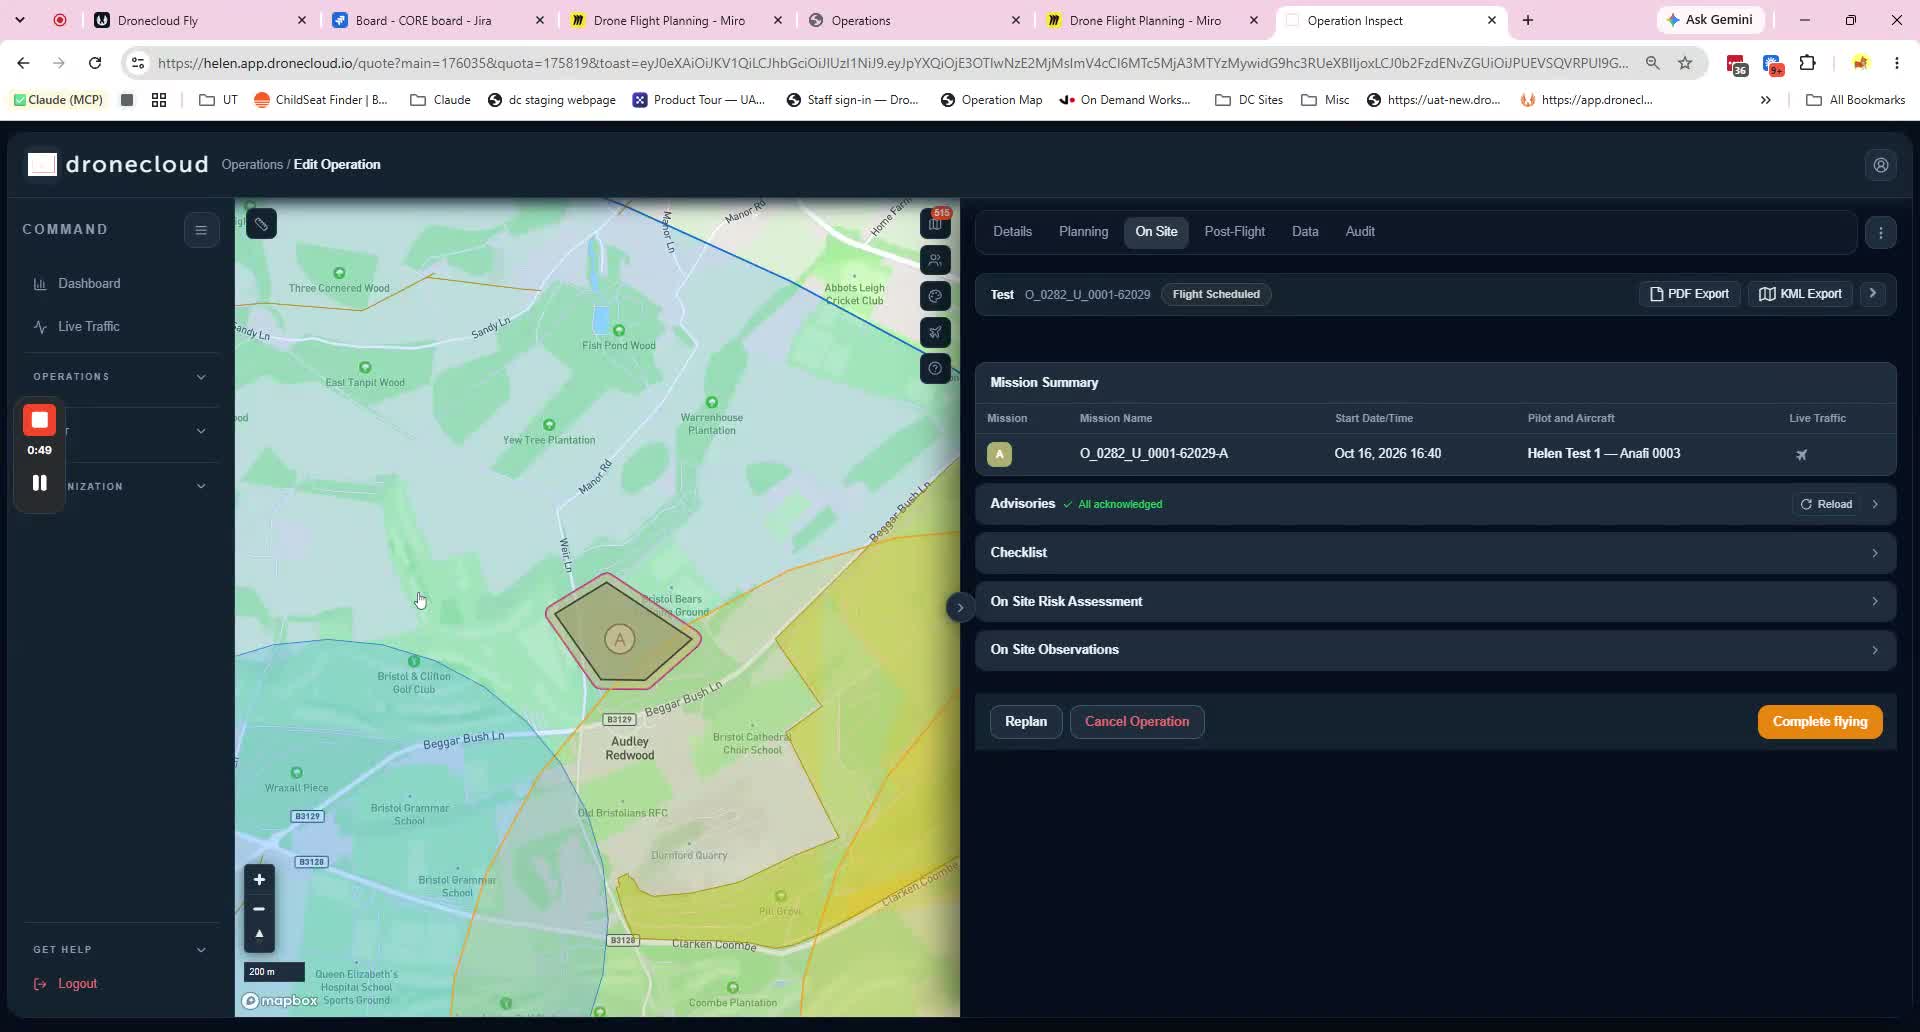The height and width of the screenshot is (1032, 1920).
Task: Expand the Get Help sidebar section
Action: point(120,949)
